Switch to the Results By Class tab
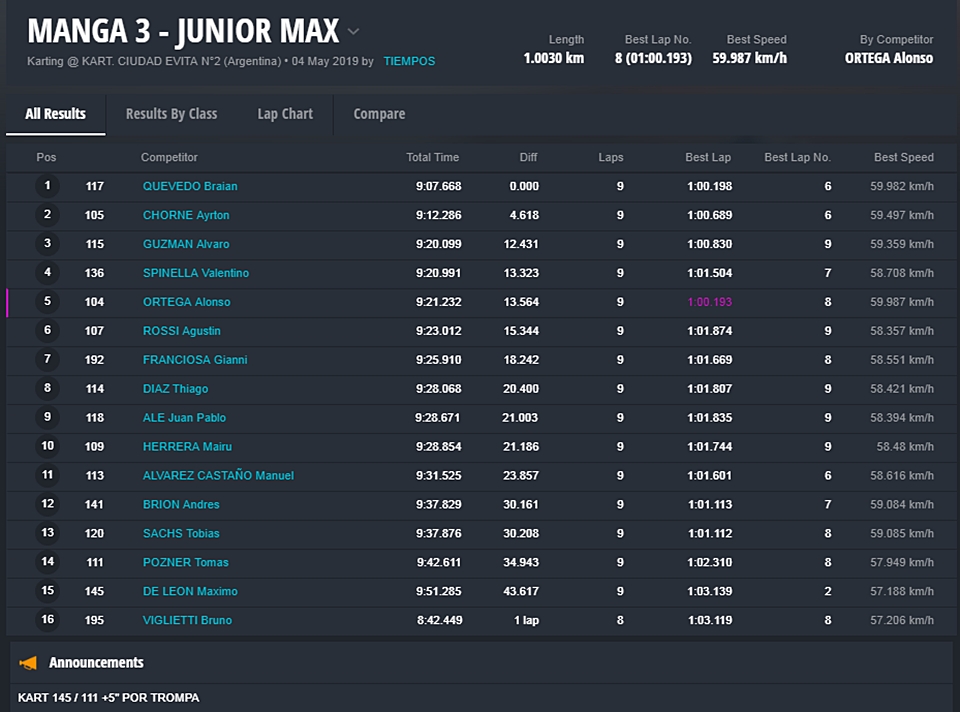 point(171,114)
